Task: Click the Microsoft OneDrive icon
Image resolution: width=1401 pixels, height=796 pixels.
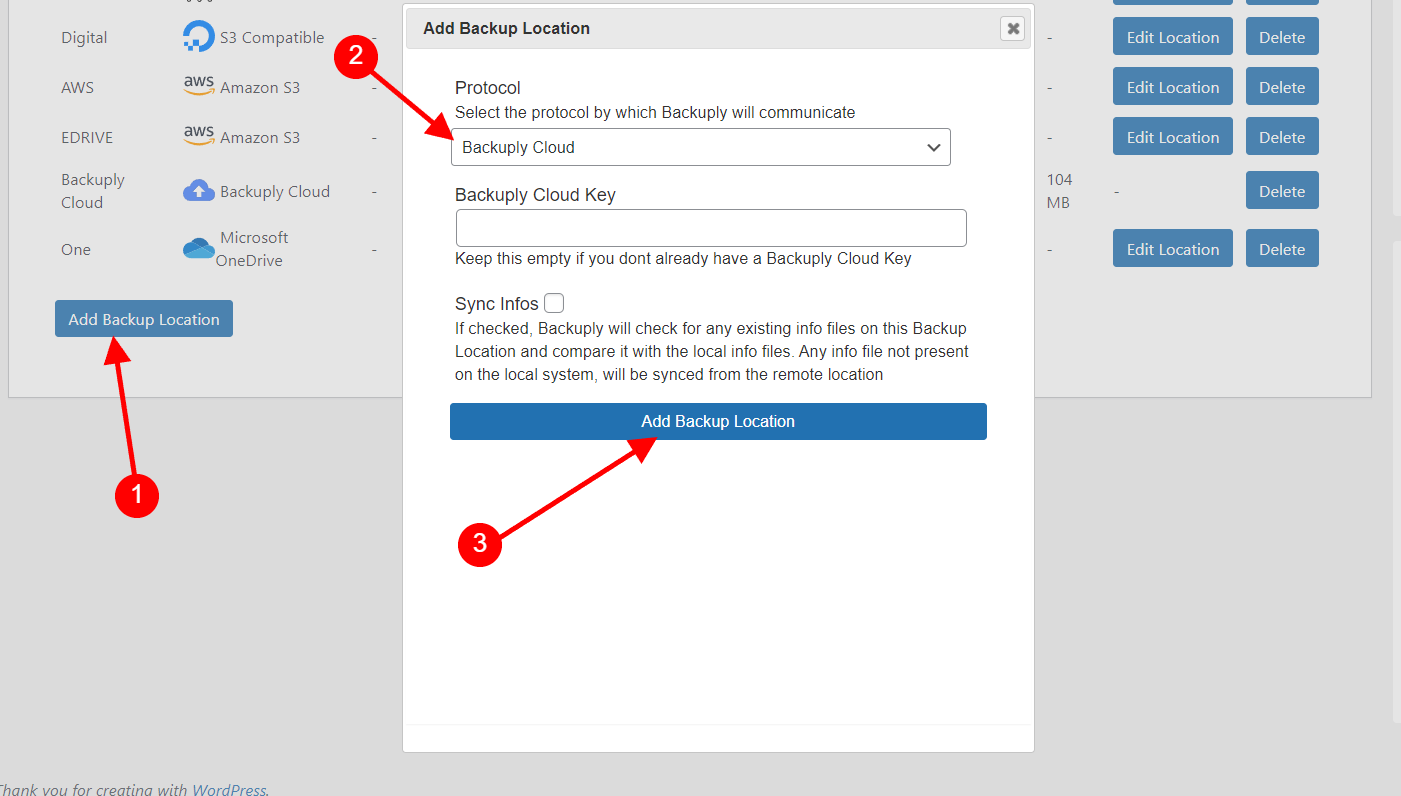Action: click(x=198, y=248)
